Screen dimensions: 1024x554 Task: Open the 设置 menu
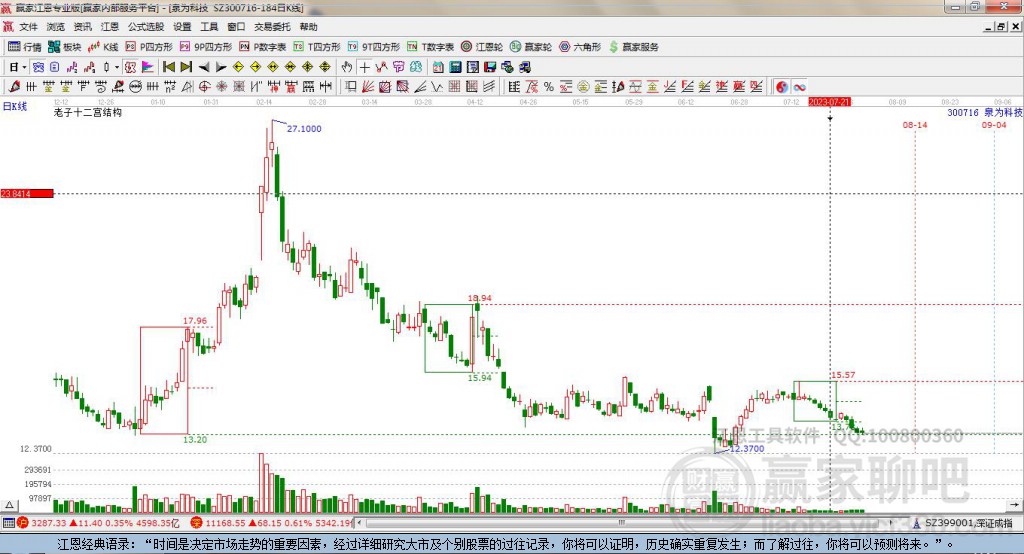[x=182, y=27]
